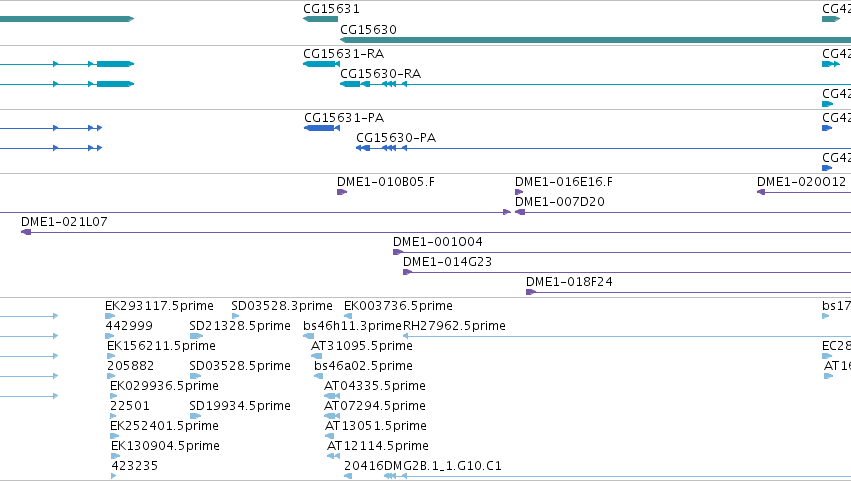The width and height of the screenshot is (851, 481).
Task: Click the CG15631-PA protein glyph
Action: pyautogui.click(x=322, y=128)
